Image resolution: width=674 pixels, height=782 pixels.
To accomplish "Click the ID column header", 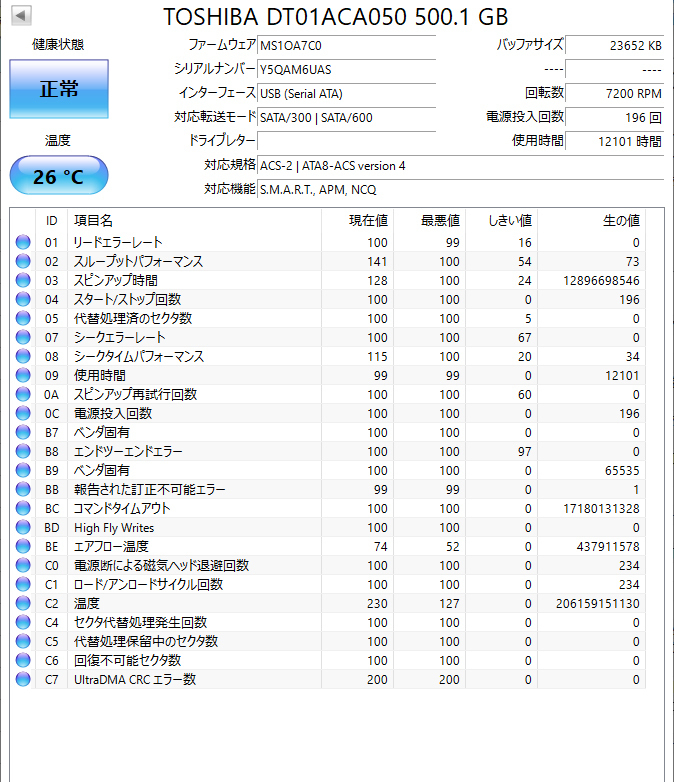I will (51, 220).
